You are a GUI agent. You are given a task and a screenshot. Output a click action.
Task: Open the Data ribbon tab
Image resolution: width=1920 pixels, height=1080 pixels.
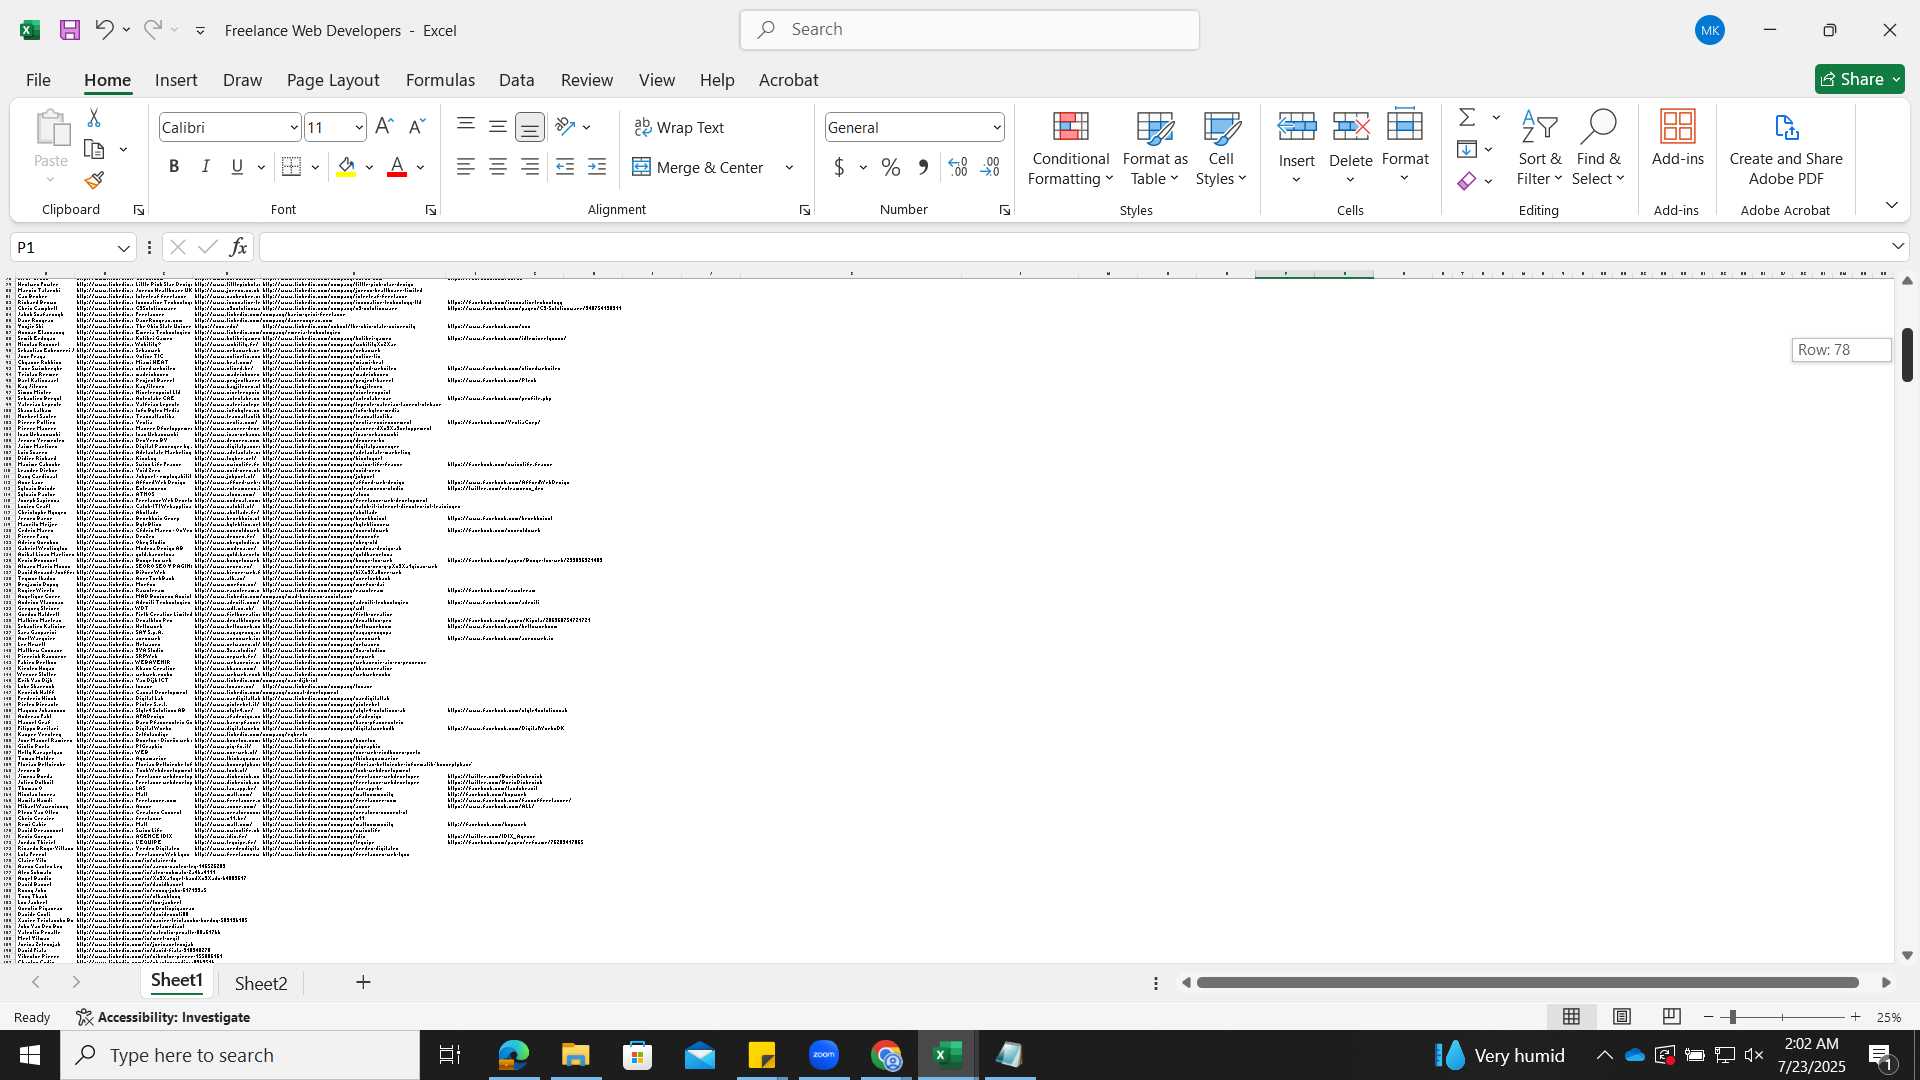(516, 80)
